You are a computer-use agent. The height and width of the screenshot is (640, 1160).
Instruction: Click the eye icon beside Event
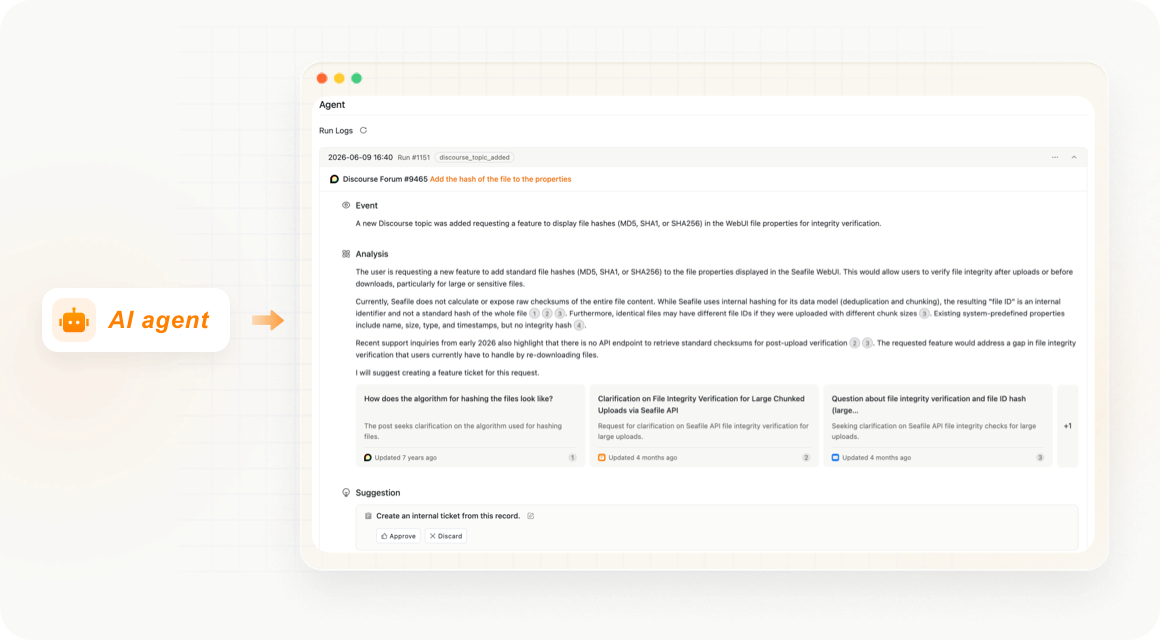[345, 206]
